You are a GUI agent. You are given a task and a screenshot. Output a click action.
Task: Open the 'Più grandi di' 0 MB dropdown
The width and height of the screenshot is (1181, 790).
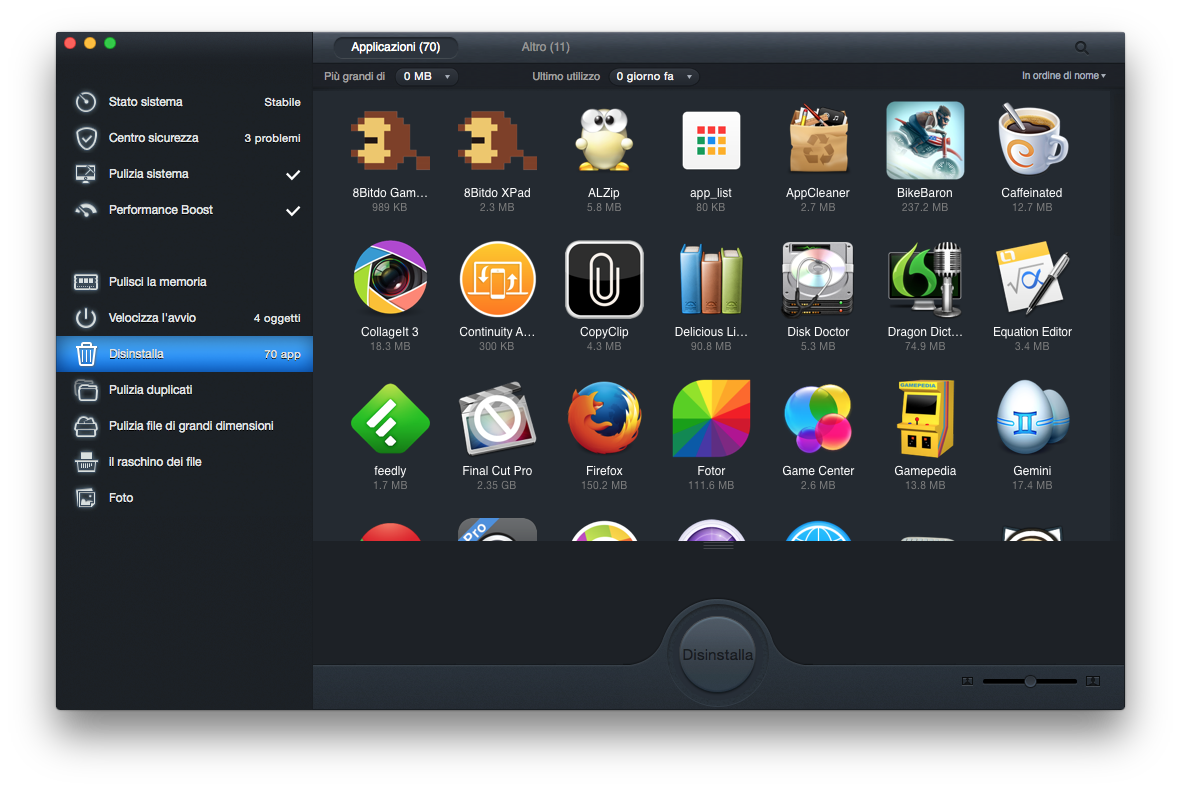[426, 76]
